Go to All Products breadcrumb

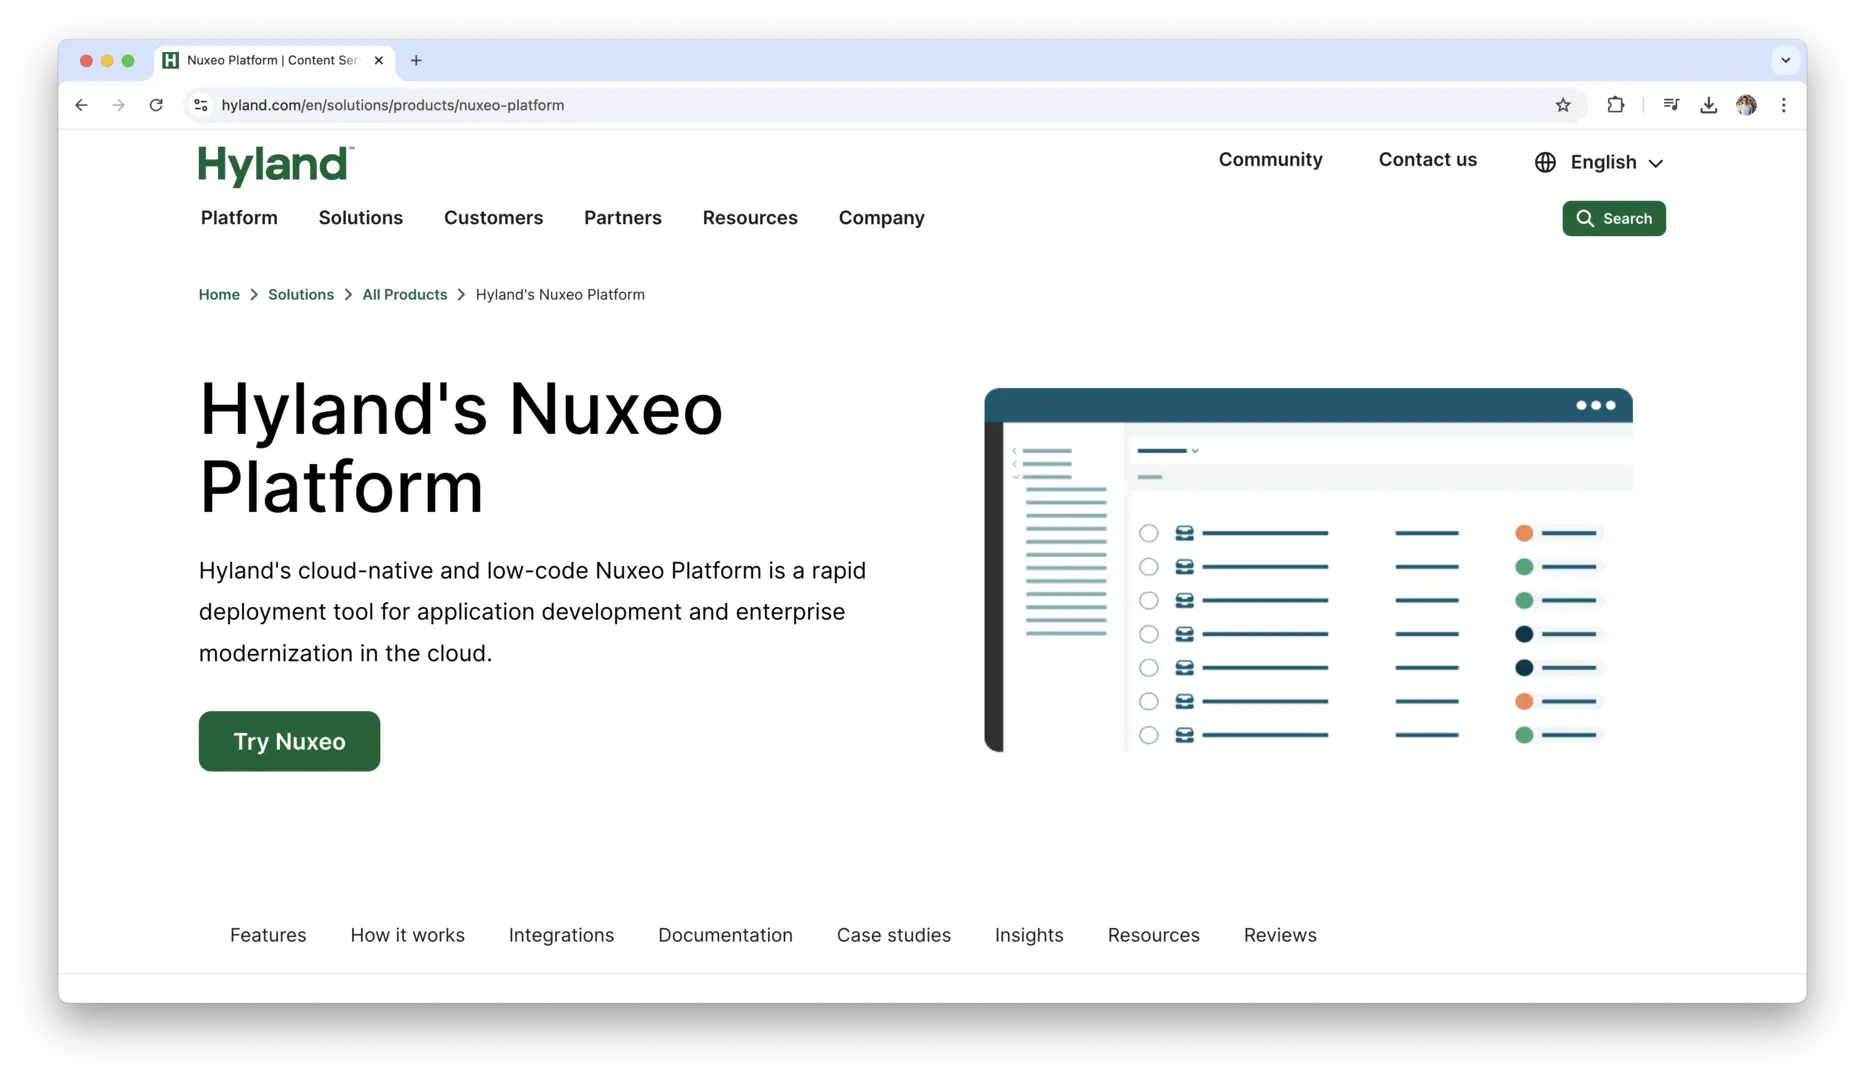point(404,295)
